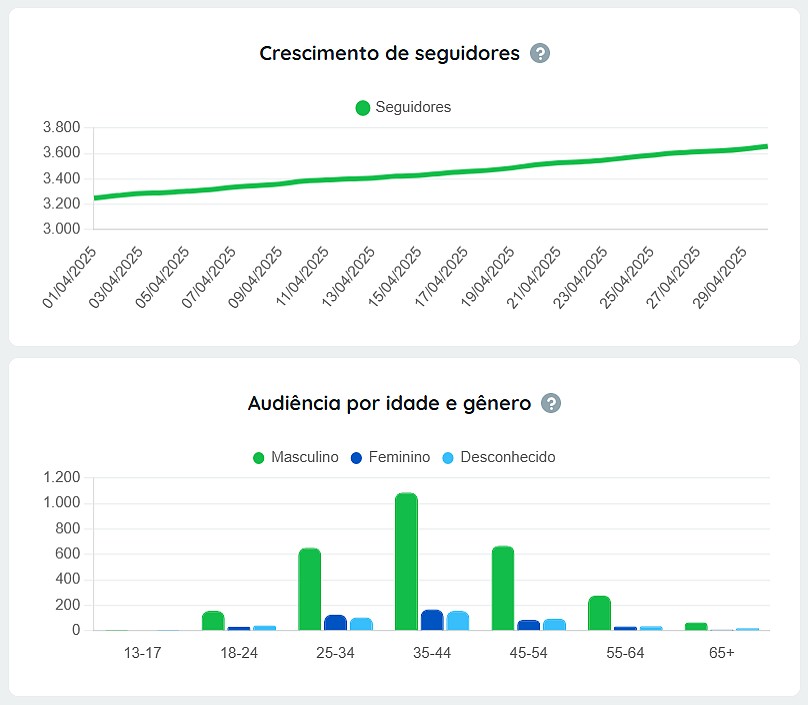Select the Feminino bar for 35-44
The width and height of the screenshot is (808, 705).
pos(432,620)
